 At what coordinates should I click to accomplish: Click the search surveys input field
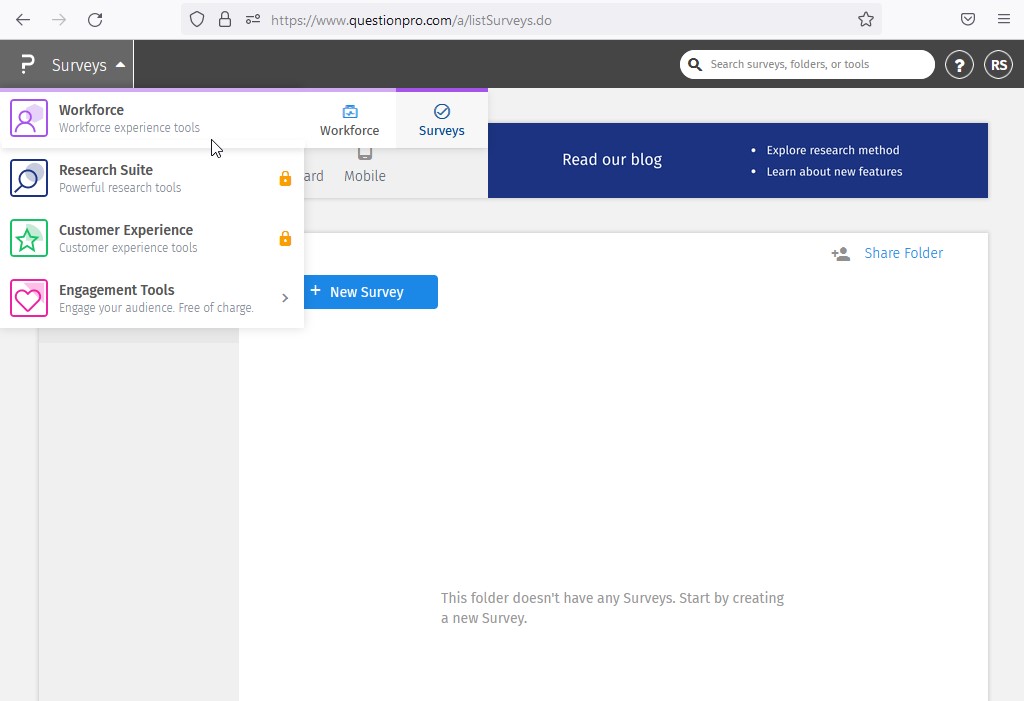815,65
